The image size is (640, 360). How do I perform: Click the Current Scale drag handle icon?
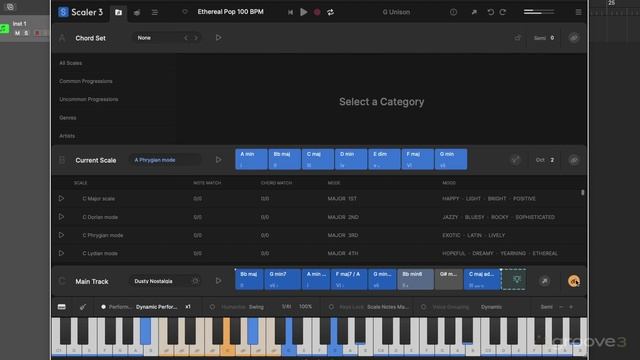coord(62,160)
